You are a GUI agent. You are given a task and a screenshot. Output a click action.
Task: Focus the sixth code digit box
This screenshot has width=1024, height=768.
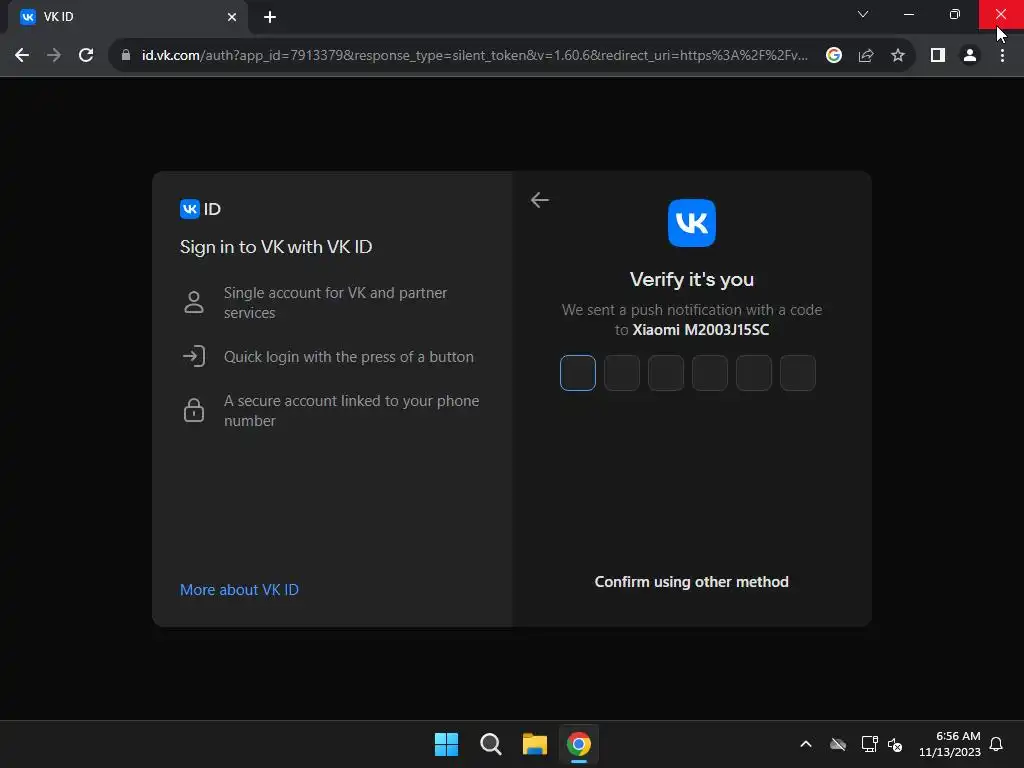coord(797,373)
